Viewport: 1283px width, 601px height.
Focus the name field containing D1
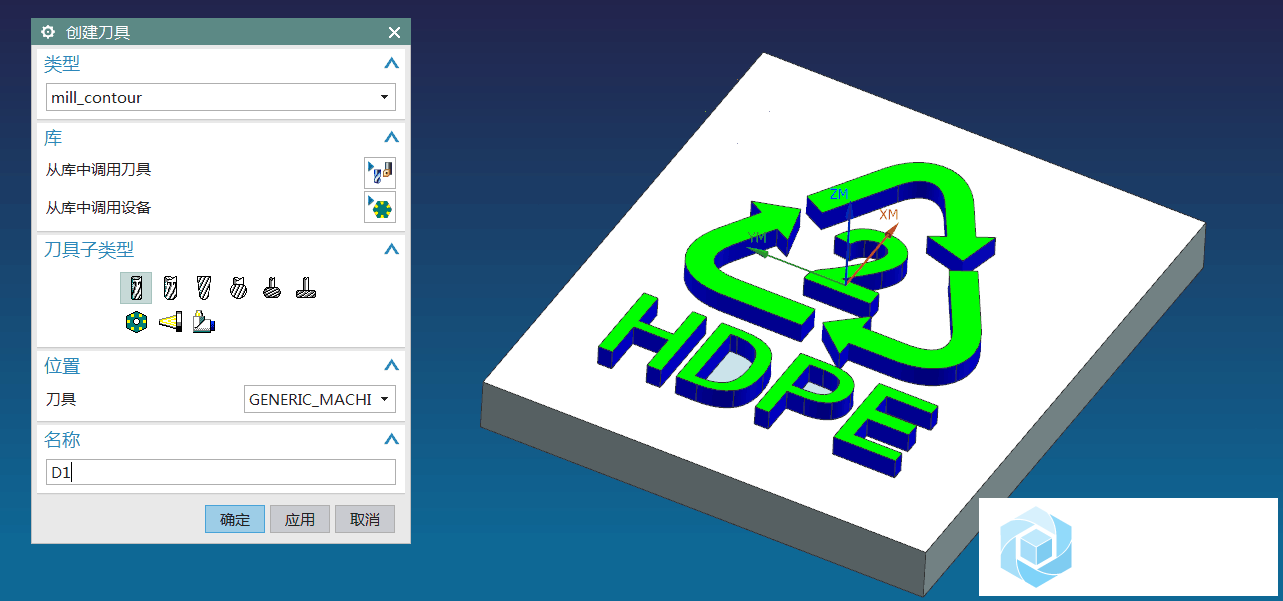221,472
